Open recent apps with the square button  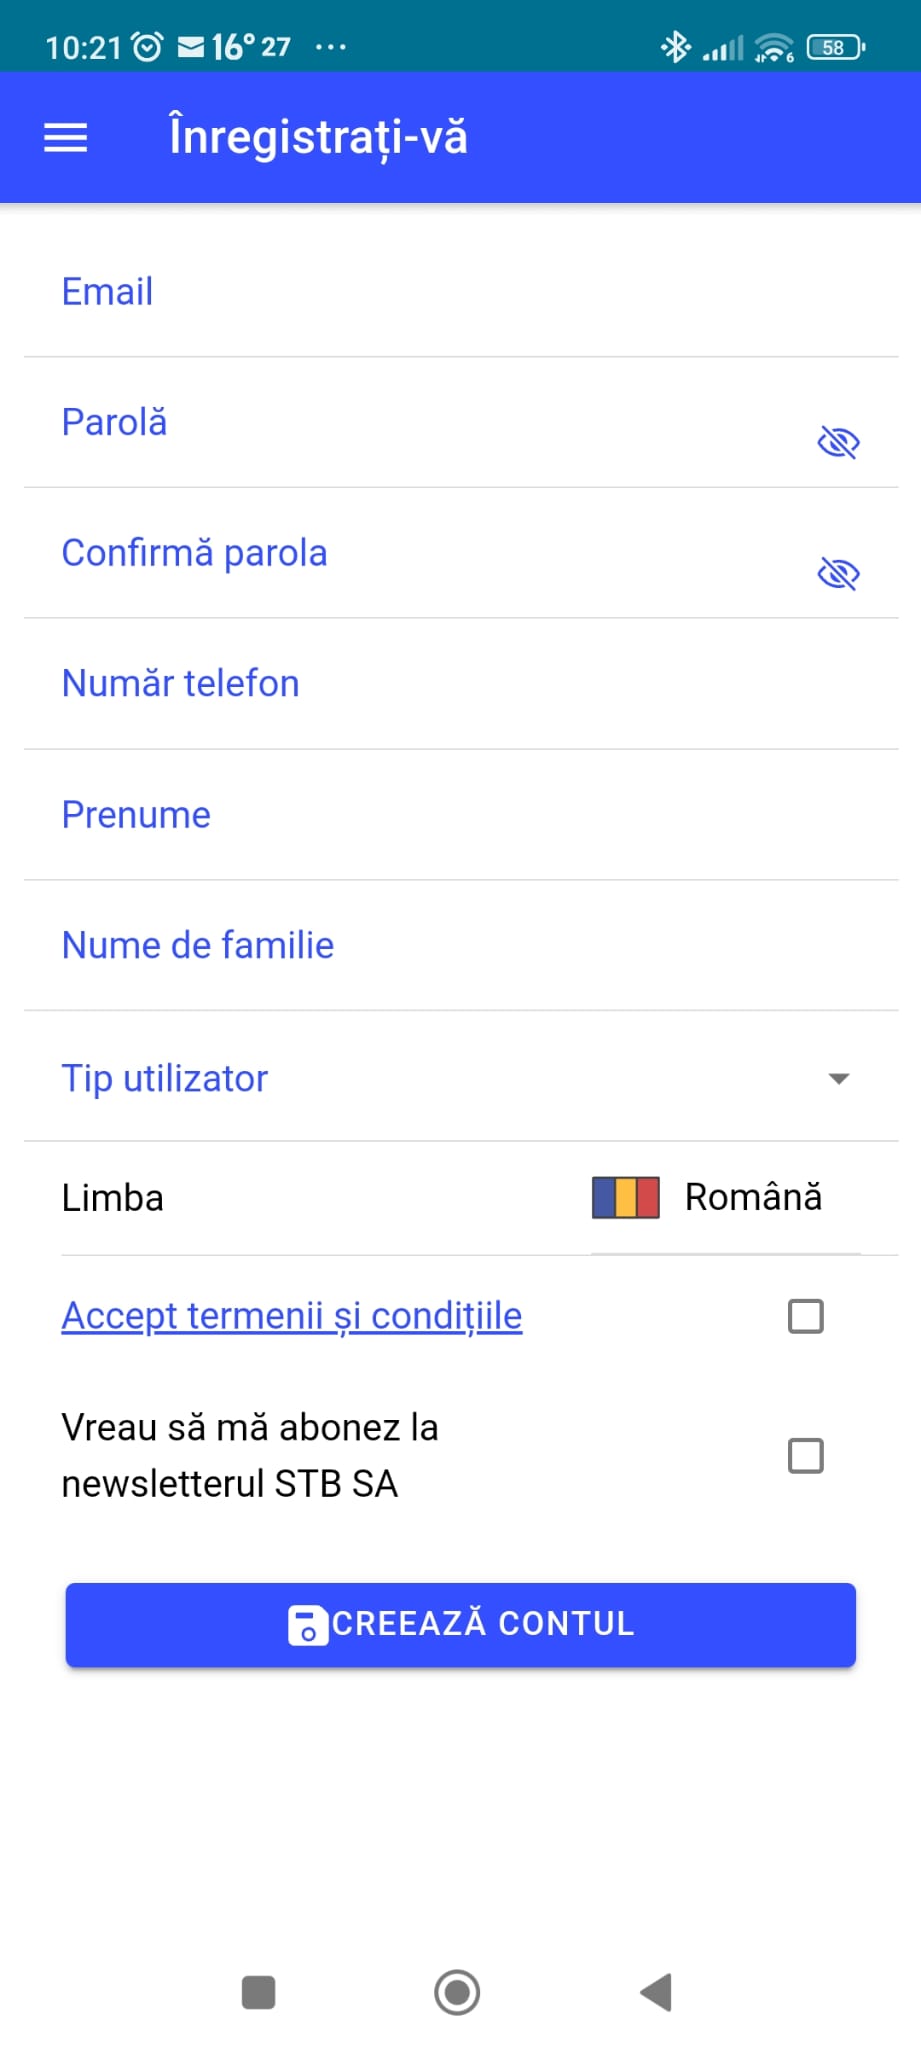tap(259, 1992)
